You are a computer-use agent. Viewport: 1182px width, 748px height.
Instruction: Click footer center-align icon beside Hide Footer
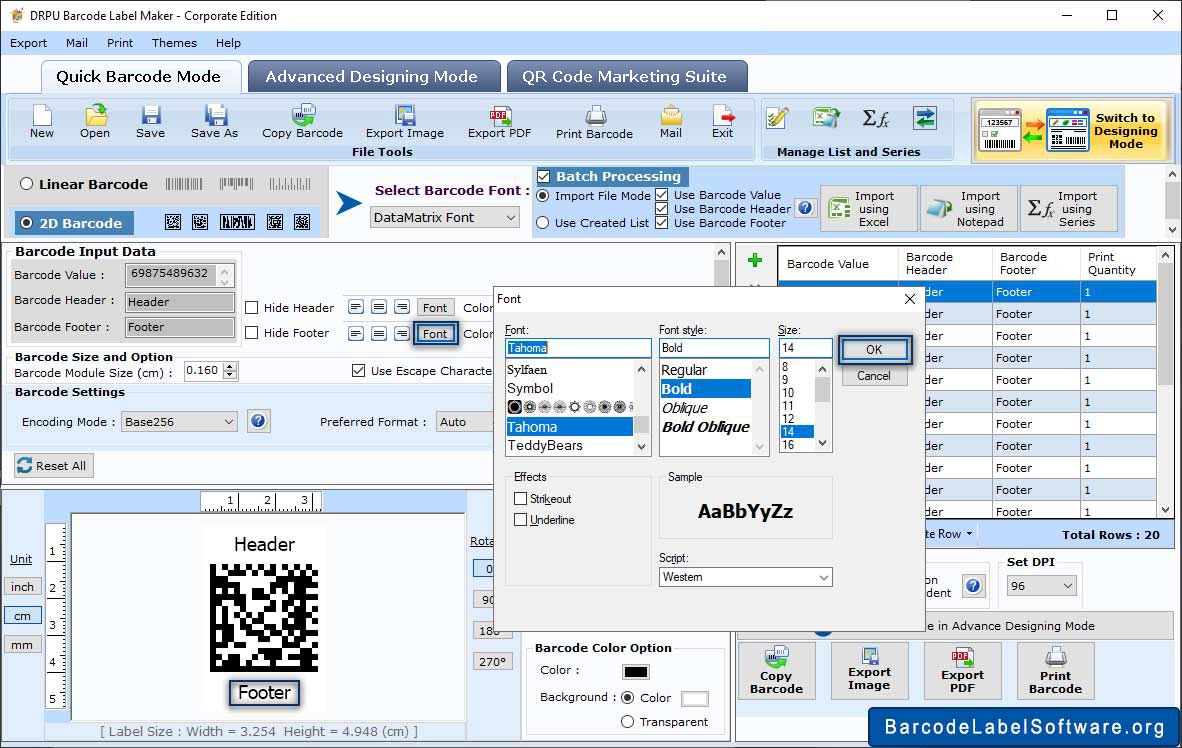tap(379, 333)
